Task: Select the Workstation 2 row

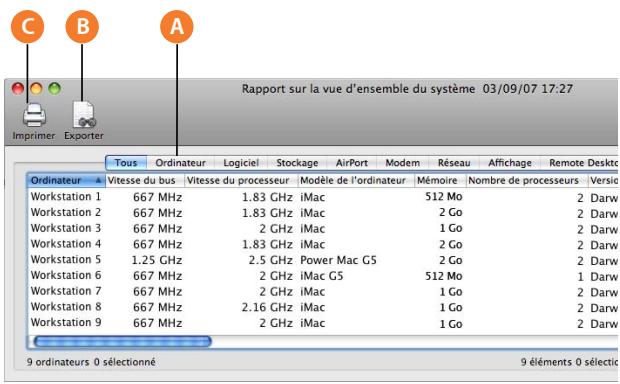Action: point(323,212)
